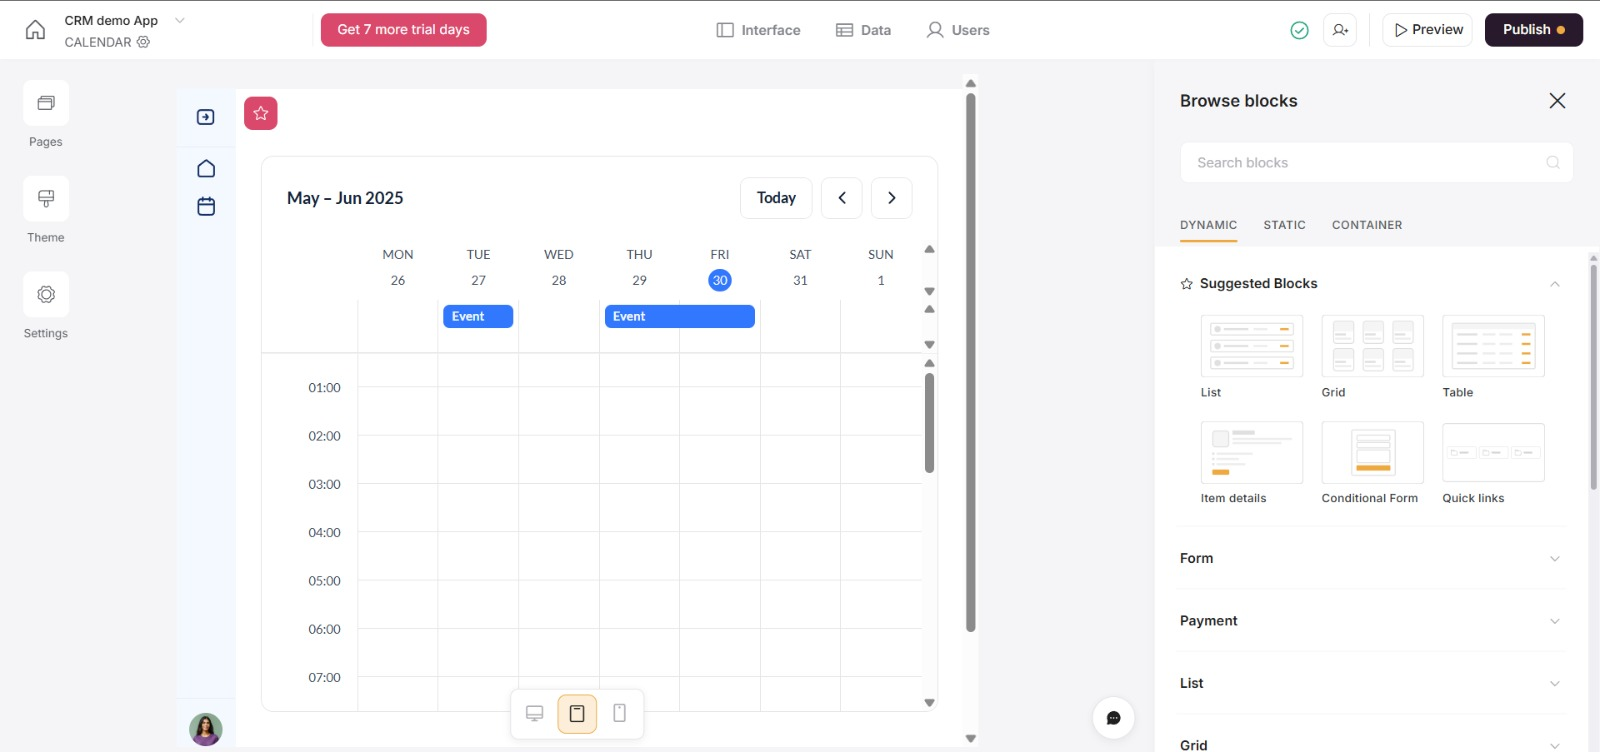Viewport: 1600px width, 752px height.
Task: Open the chat support bubble
Action: click(x=1114, y=718)
